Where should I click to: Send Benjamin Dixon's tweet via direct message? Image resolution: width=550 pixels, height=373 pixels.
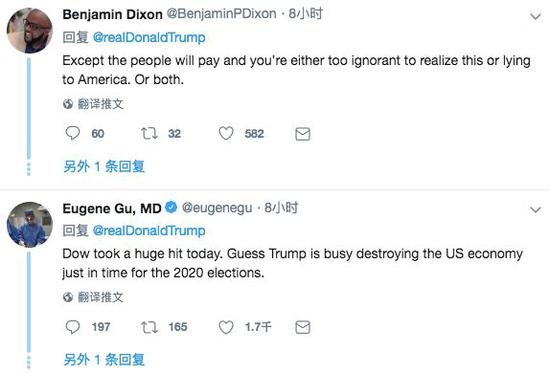[302, 134]
